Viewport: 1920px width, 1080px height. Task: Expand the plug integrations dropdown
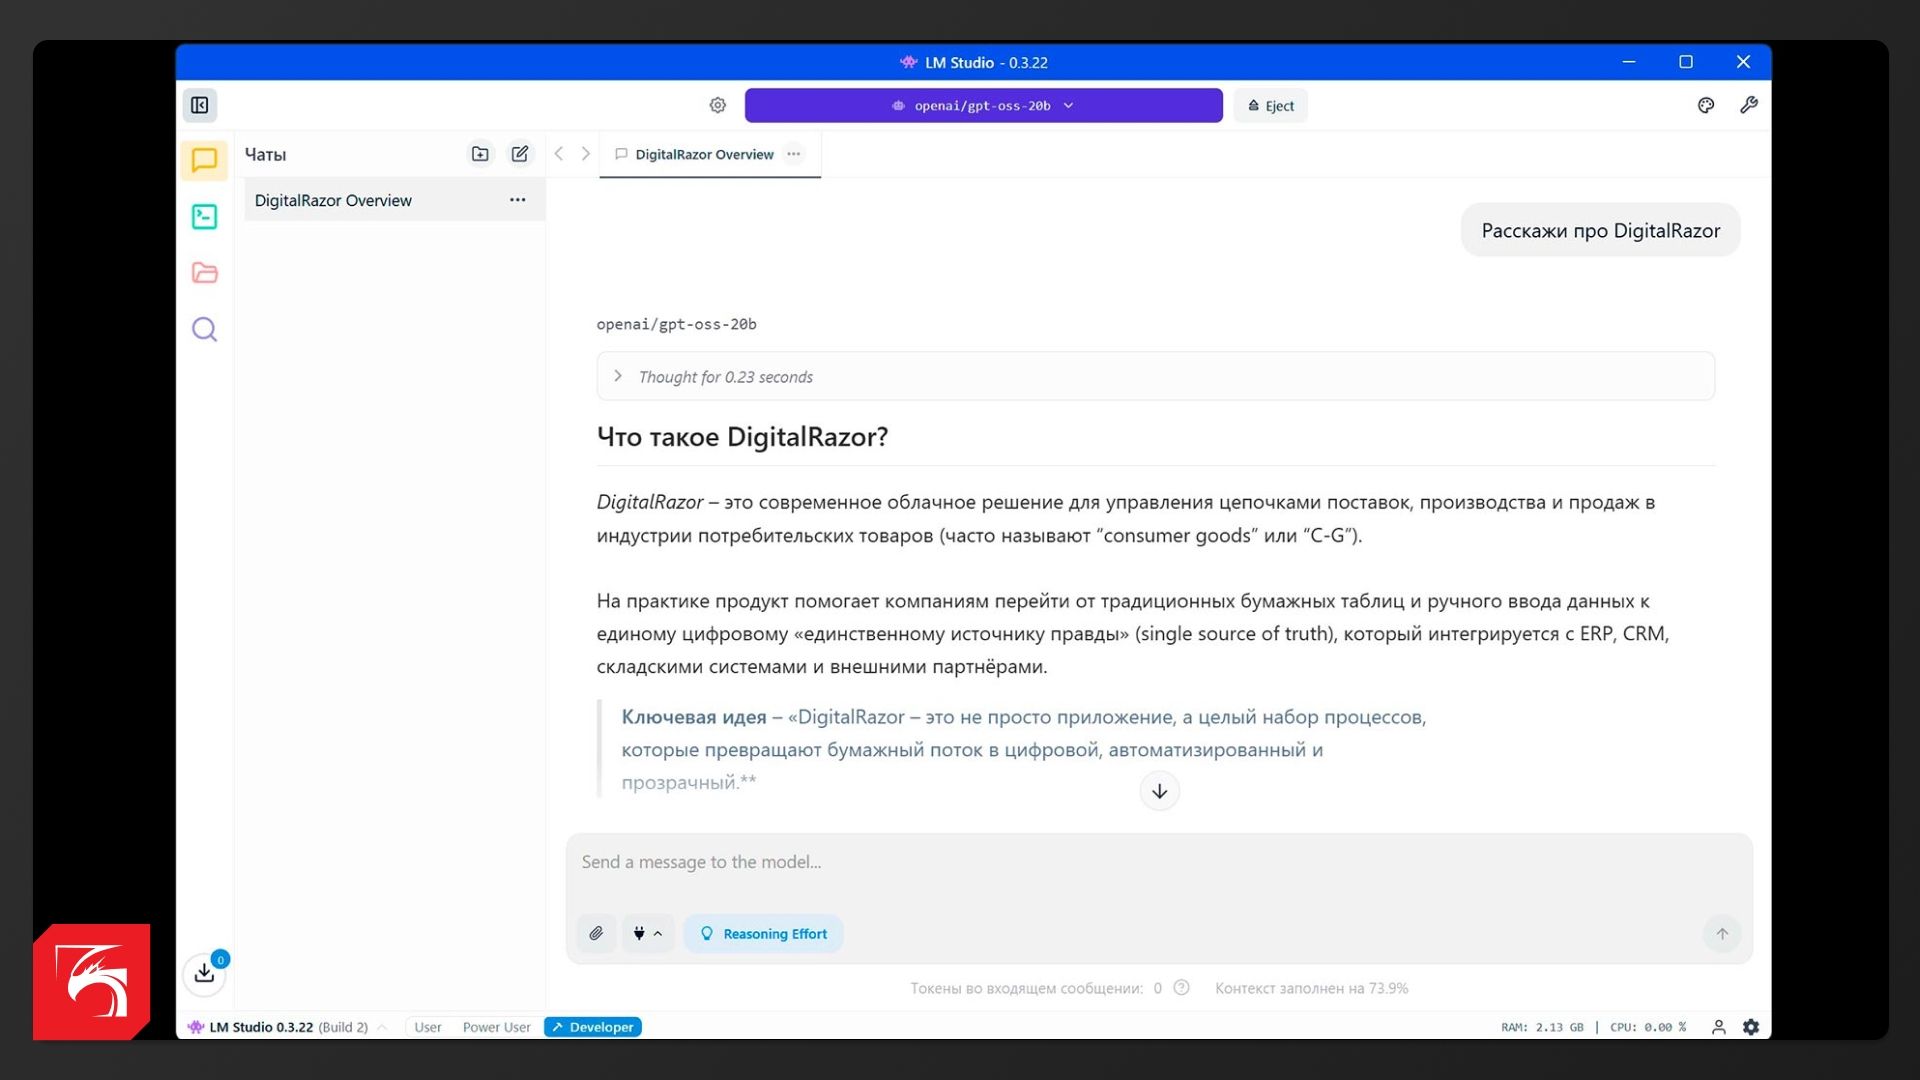pyautogui.click(x=647, y=933)
